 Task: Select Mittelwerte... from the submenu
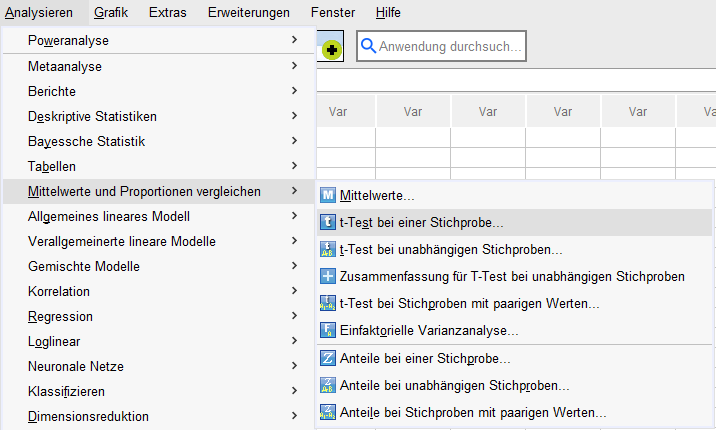coord(514,195)
